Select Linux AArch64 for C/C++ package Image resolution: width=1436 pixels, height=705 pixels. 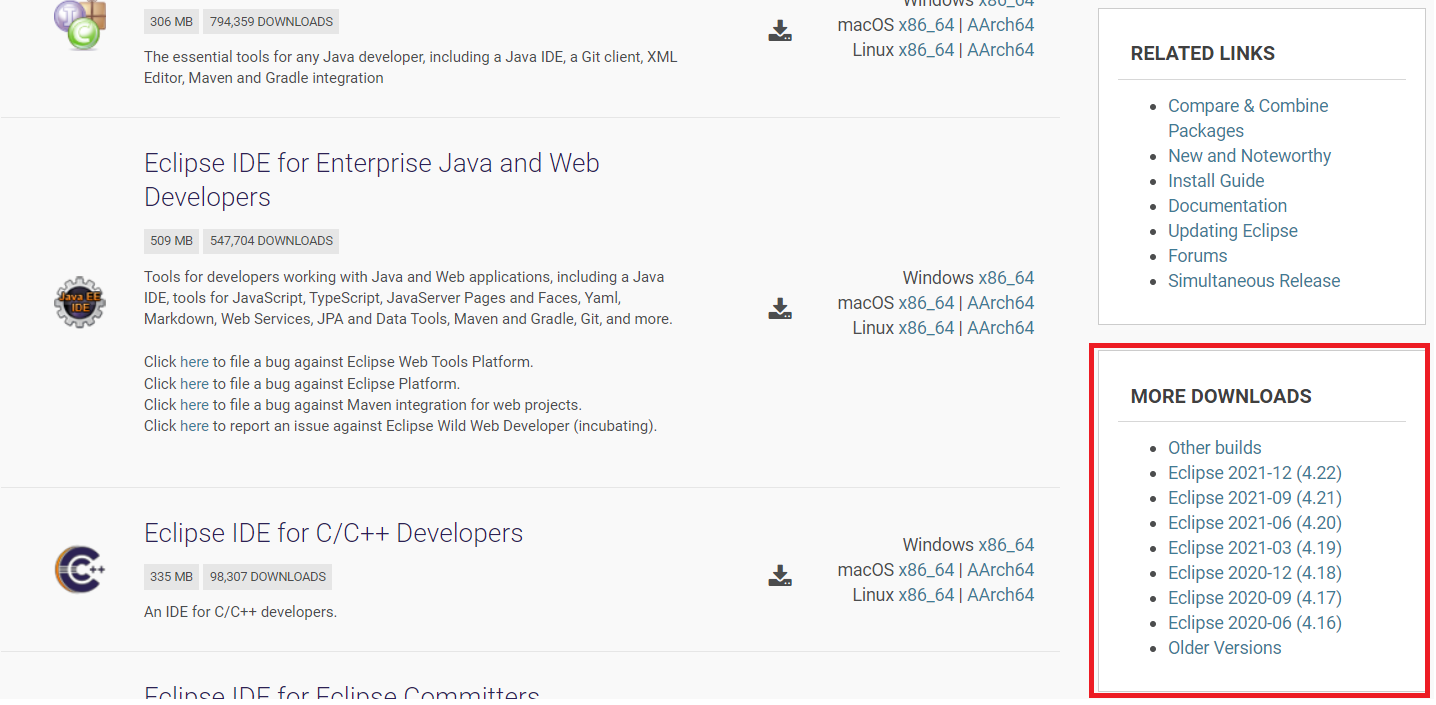coord(1001,595)
